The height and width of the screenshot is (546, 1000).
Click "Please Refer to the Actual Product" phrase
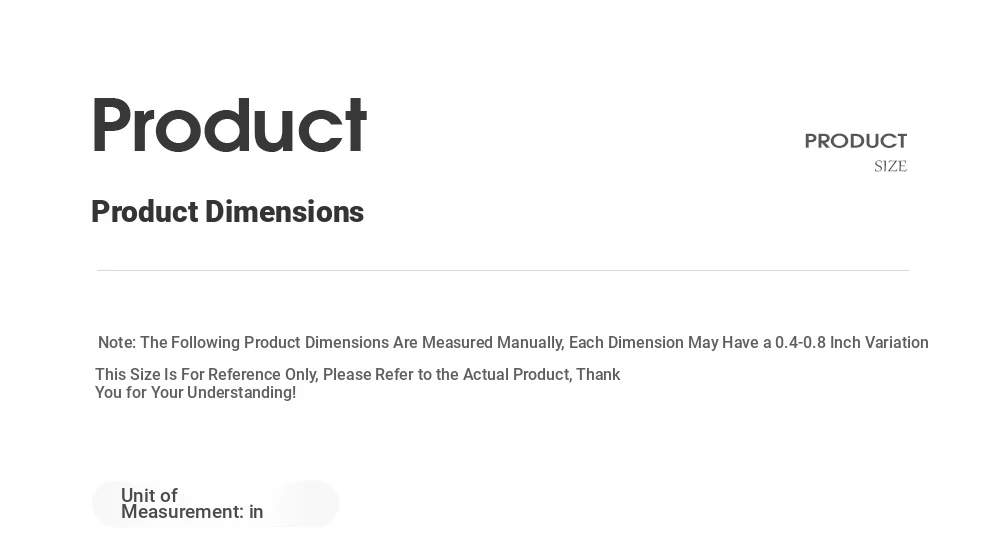(x=447, y=374)
